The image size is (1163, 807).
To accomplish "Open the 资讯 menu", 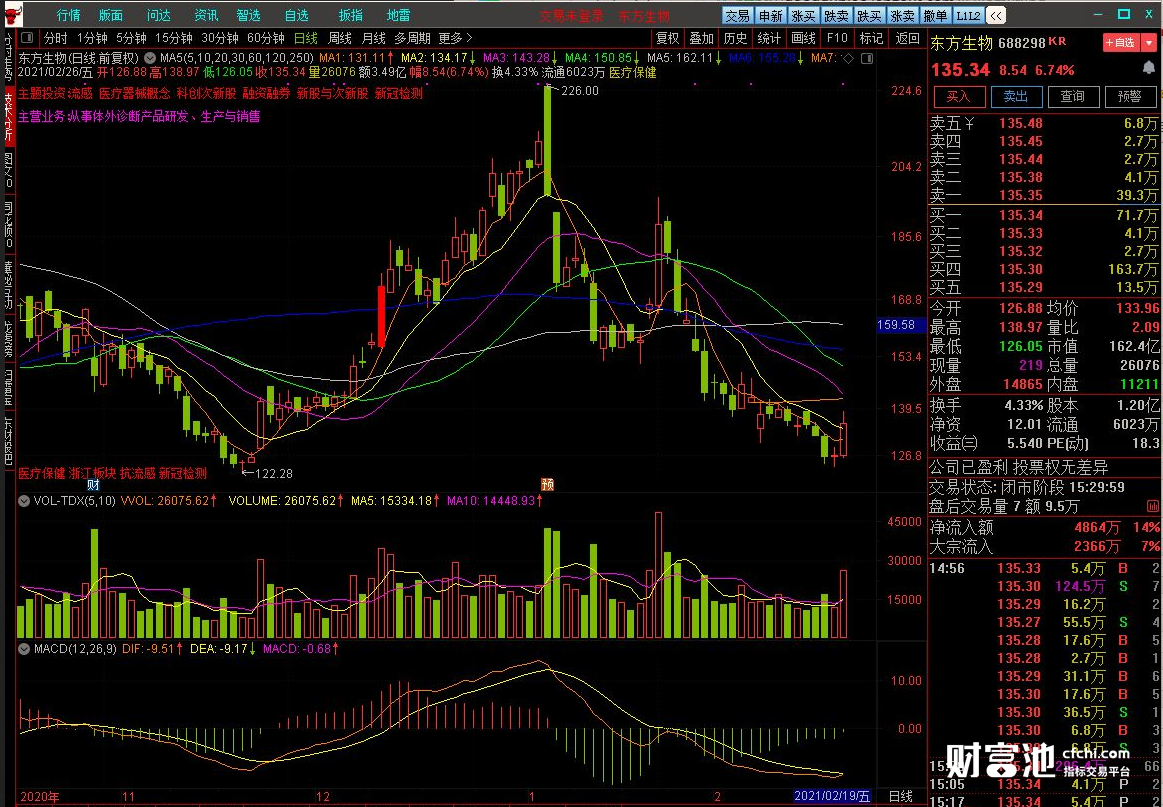I will click(x=206, y=15).
